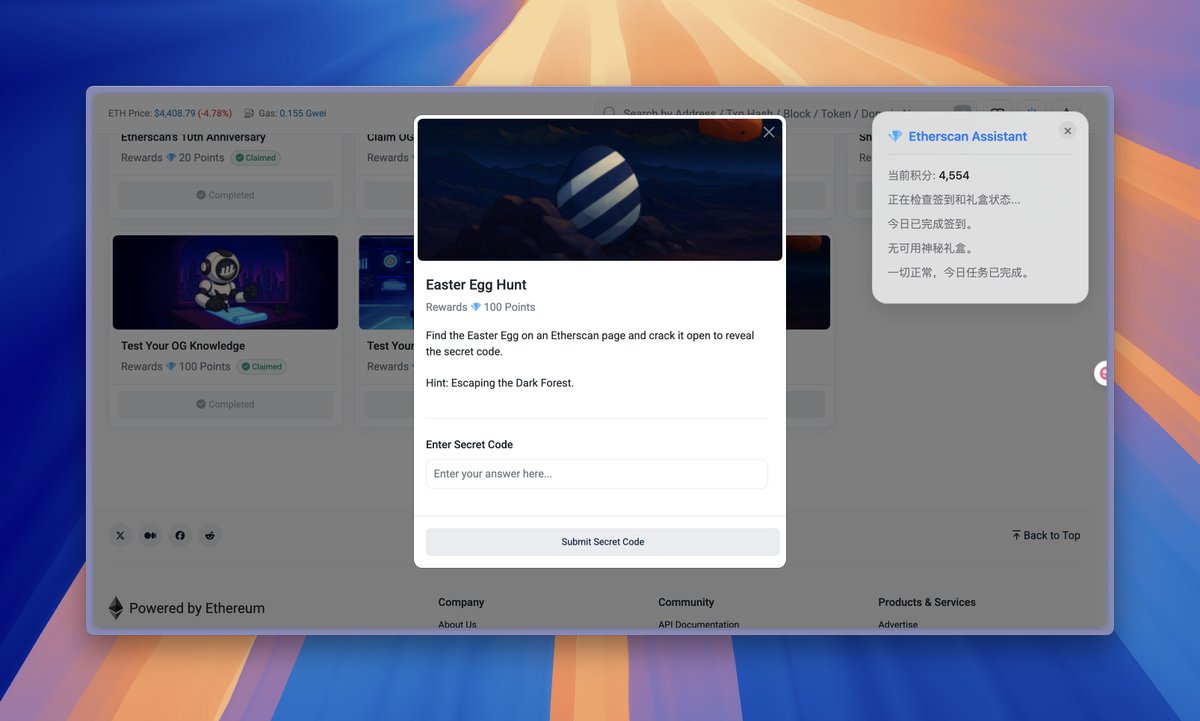The height and width of the screenshot is (721, 1200).
Task: Open Etherscan's X (Twitter) page
Action: click(120, 535)
